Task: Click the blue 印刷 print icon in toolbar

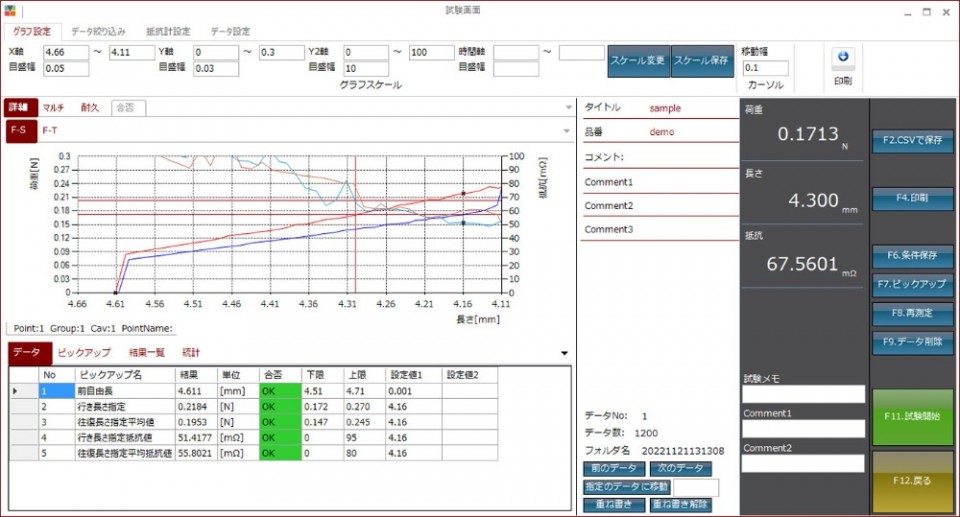Action: click(x=842, y=58)
